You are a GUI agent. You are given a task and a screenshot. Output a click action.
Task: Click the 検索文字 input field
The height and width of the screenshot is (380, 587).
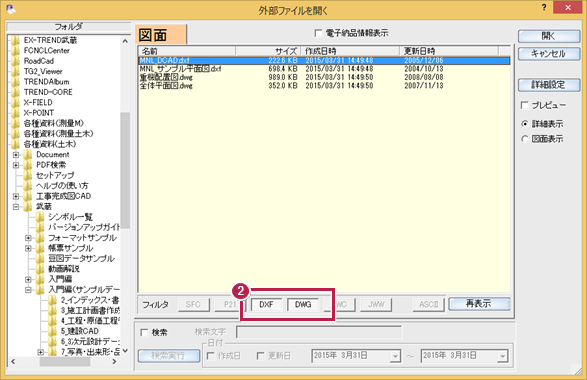coord(319,332)
